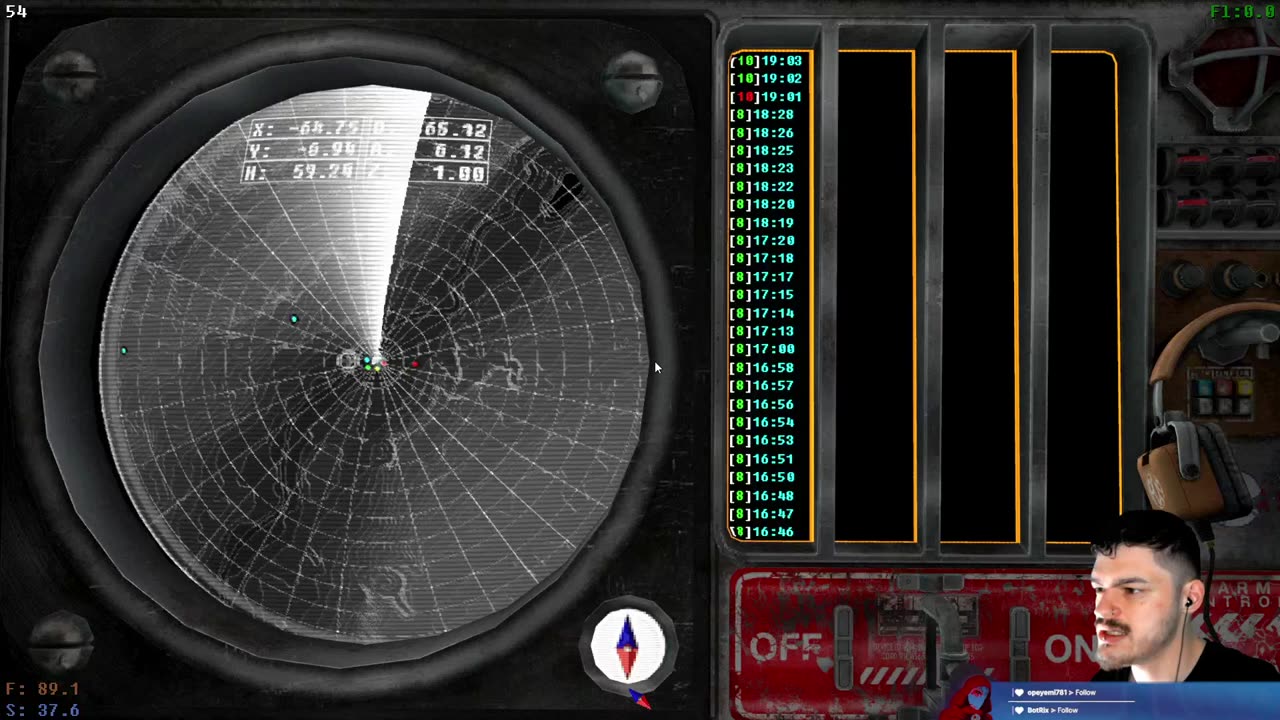Select signal entry [8]16:53
The height and width of the screenshot is (720, 1280).
764,440
